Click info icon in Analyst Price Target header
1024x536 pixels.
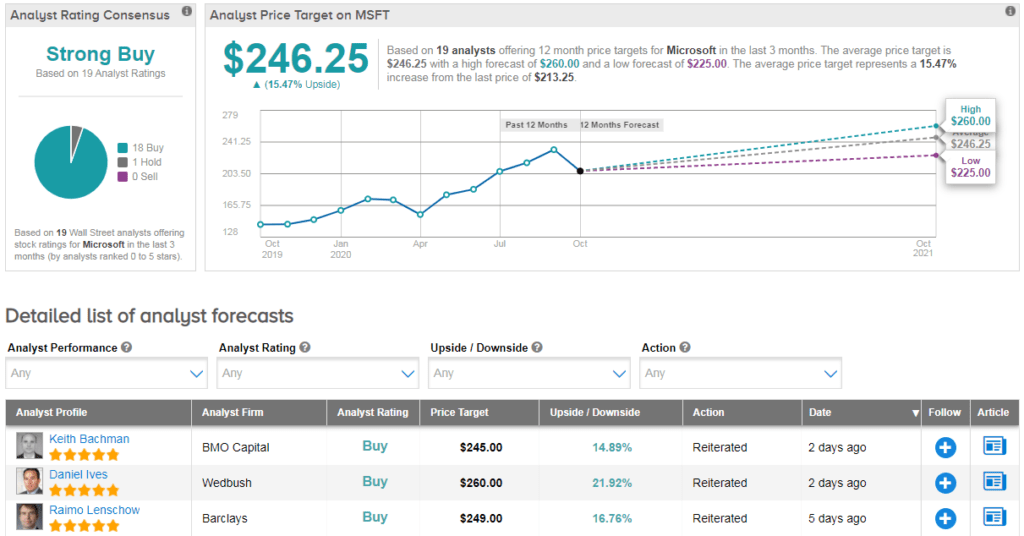point(1009,13)
